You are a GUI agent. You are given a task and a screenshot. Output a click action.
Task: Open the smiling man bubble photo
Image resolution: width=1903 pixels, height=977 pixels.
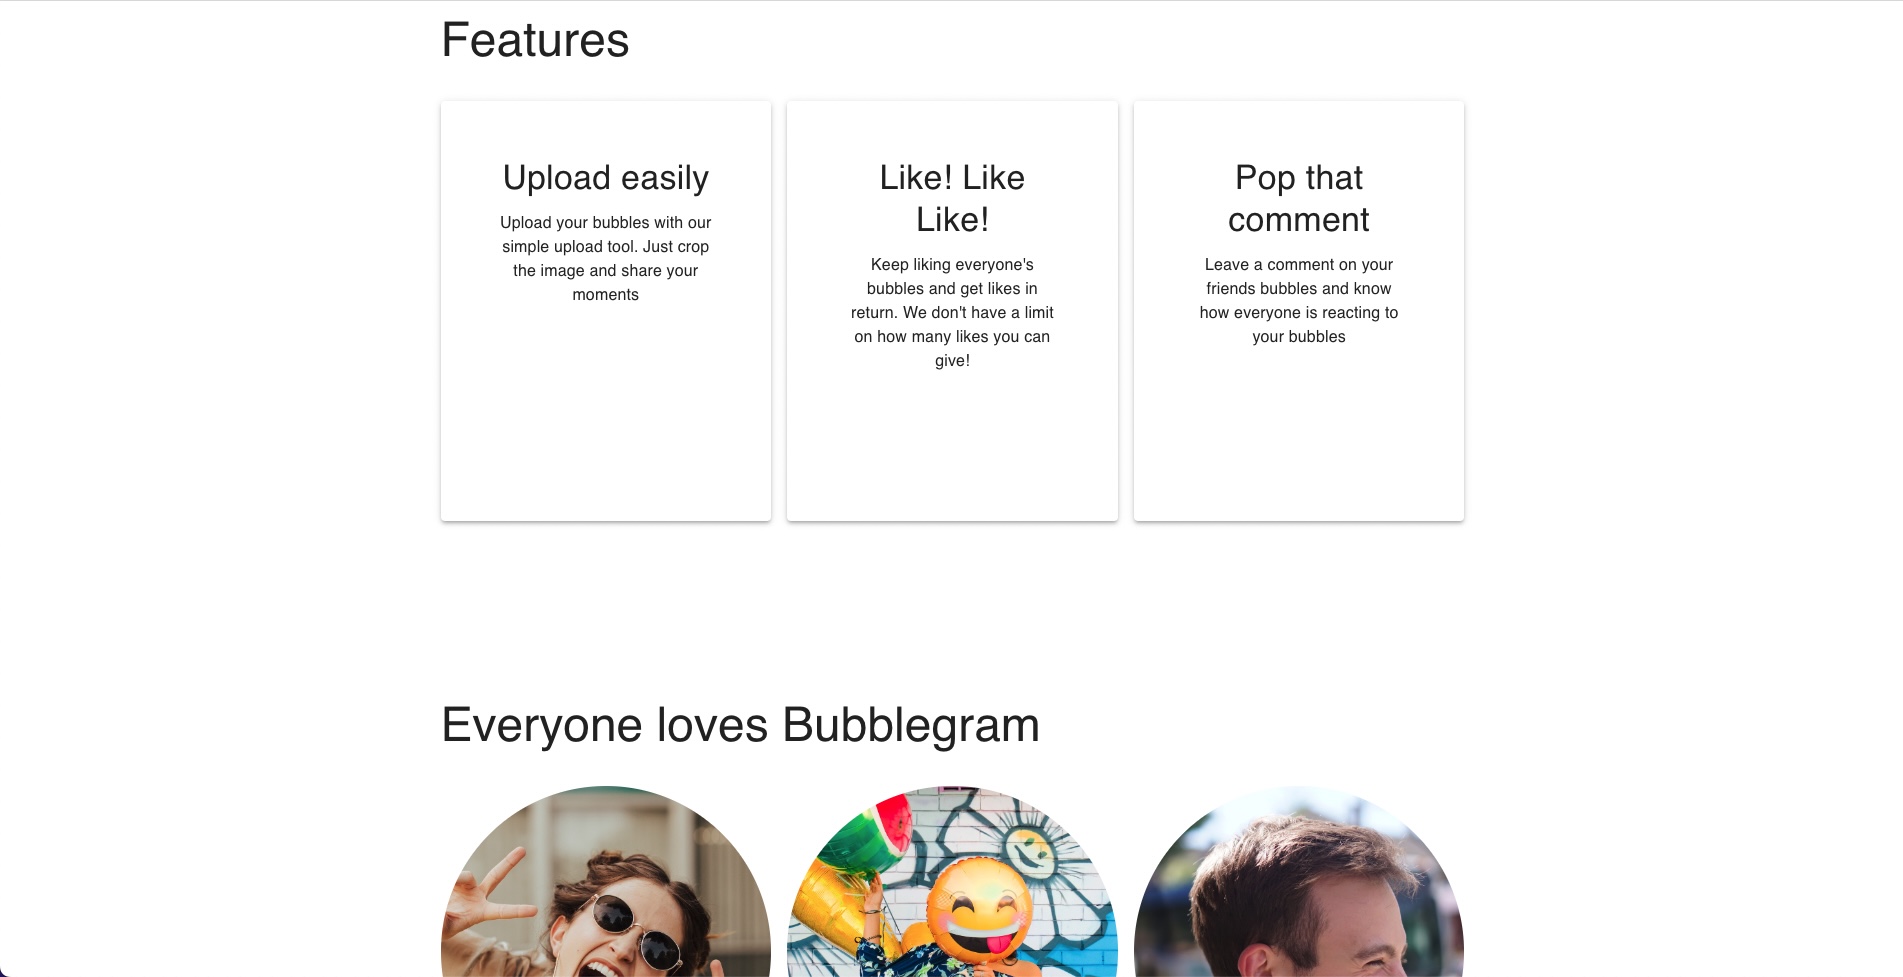1299,881
